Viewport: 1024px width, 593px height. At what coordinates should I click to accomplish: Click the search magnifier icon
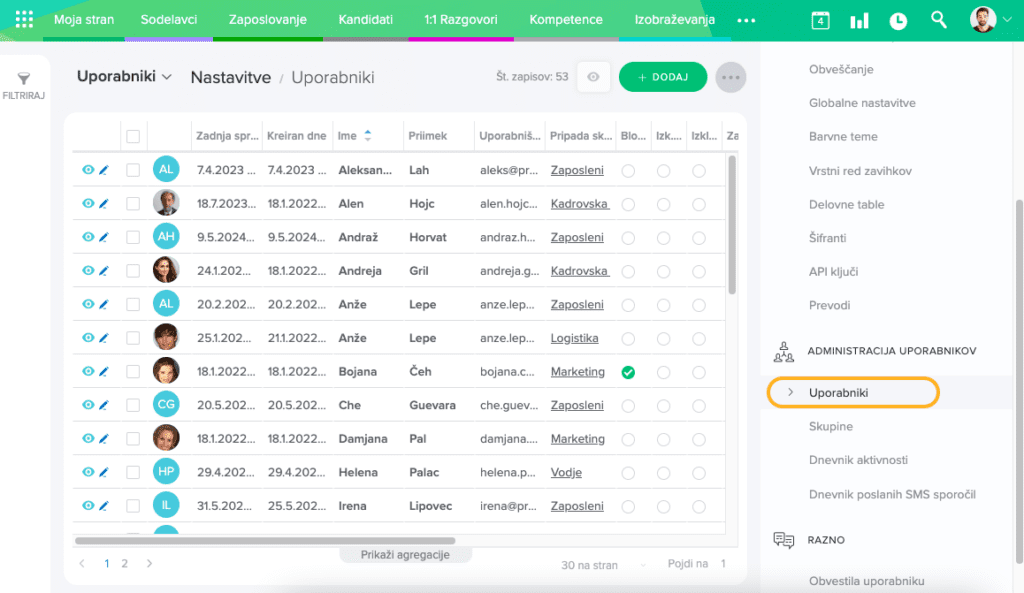click(938, 20)
